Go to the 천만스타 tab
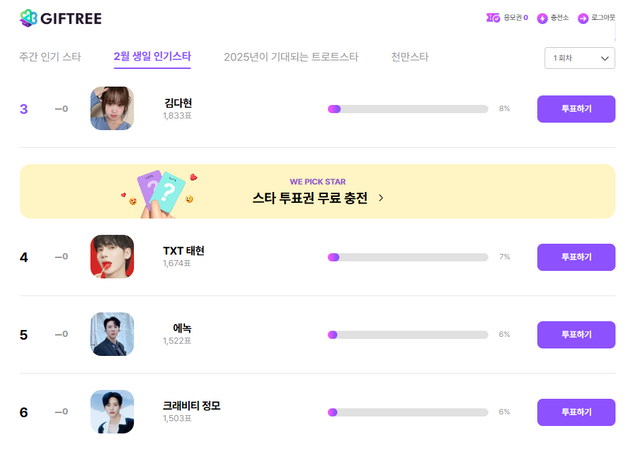This screenshot has height=450, width=640. [x=409, y=57]
